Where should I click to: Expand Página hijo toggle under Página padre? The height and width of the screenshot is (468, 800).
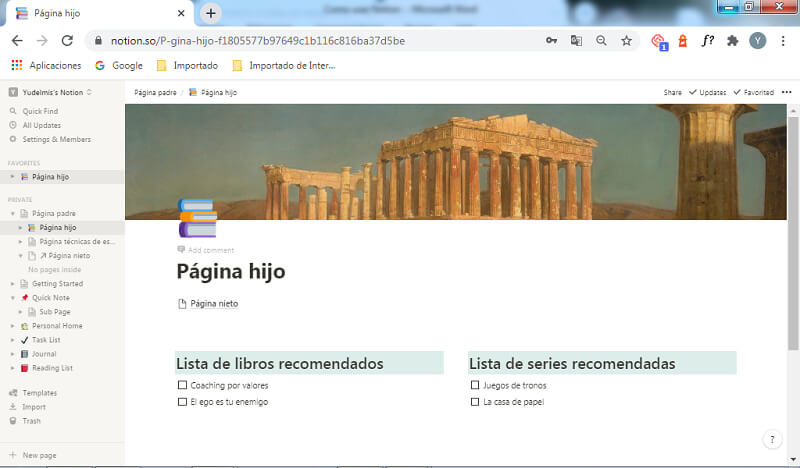(x=20, y=228)
